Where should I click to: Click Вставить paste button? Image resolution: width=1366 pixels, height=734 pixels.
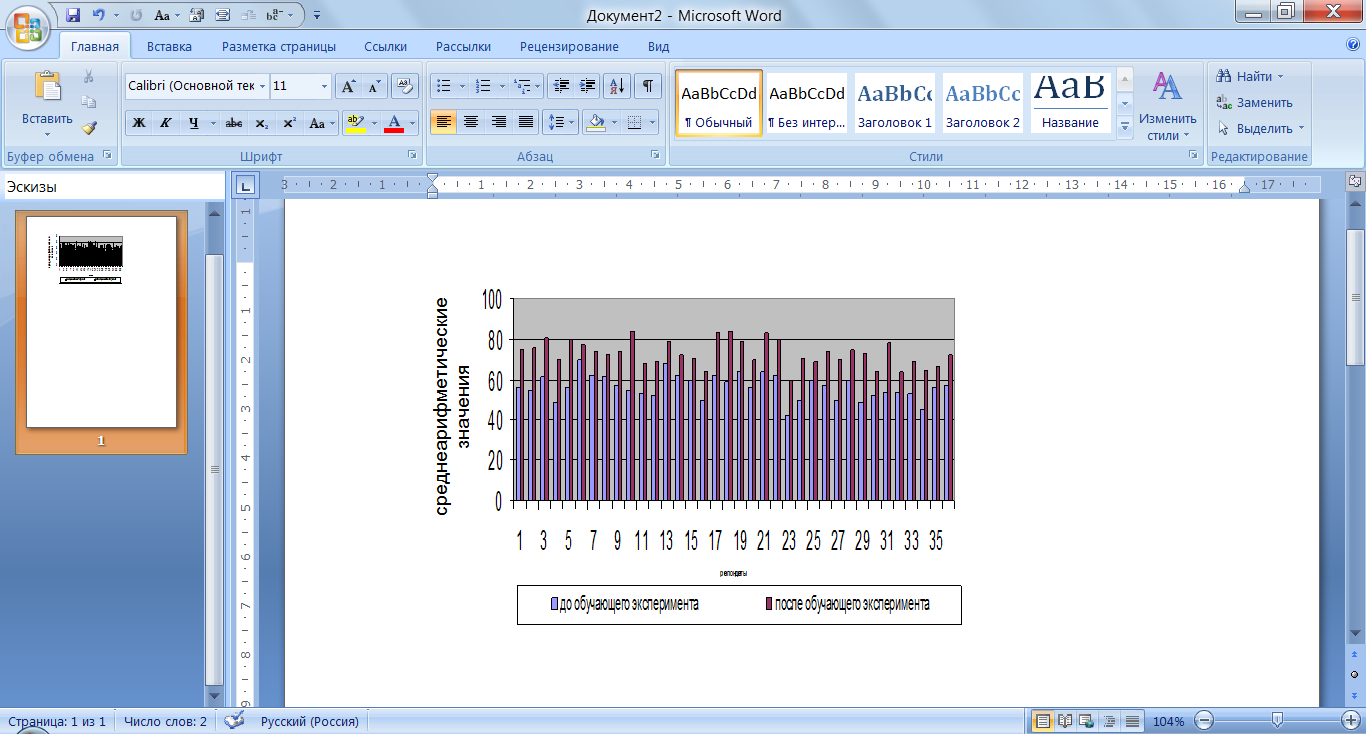click(47, 105)
